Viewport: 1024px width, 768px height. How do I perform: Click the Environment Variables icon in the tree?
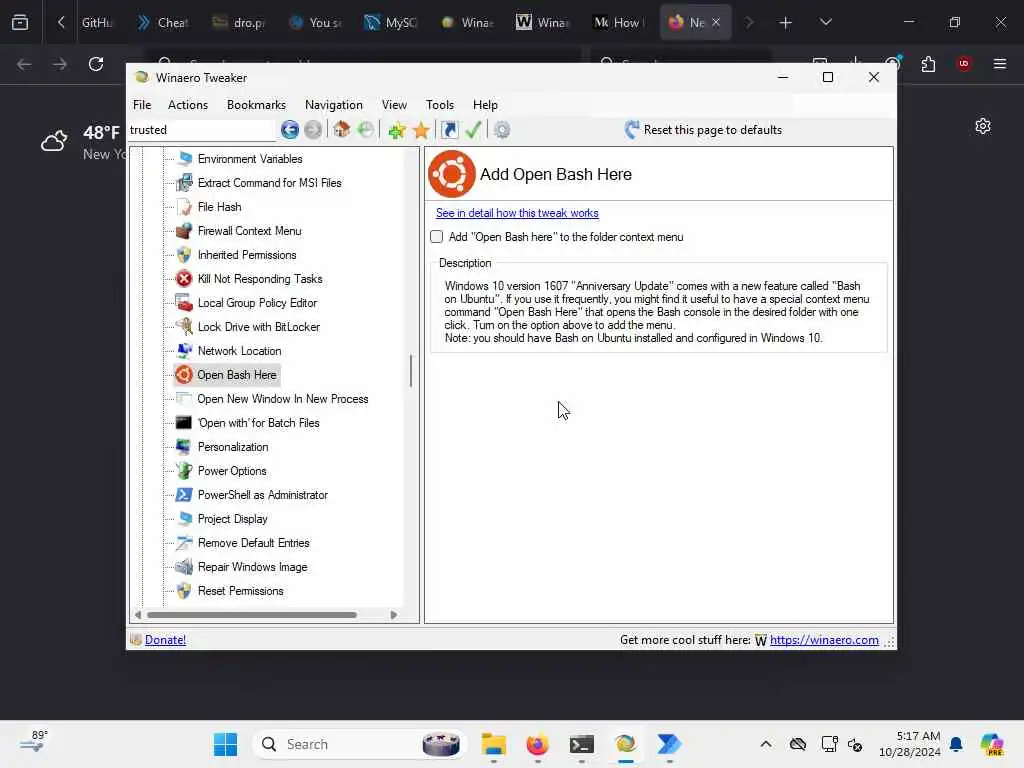coord(185,159)
